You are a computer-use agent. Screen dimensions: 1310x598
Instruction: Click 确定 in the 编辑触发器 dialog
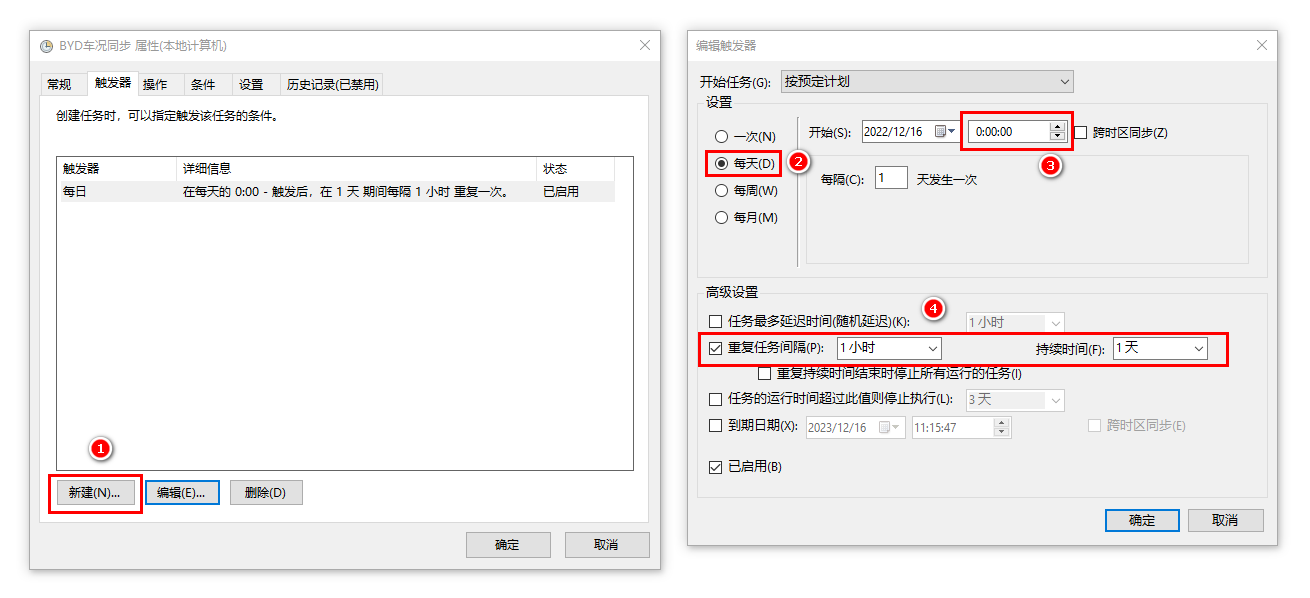[1141, 520]
